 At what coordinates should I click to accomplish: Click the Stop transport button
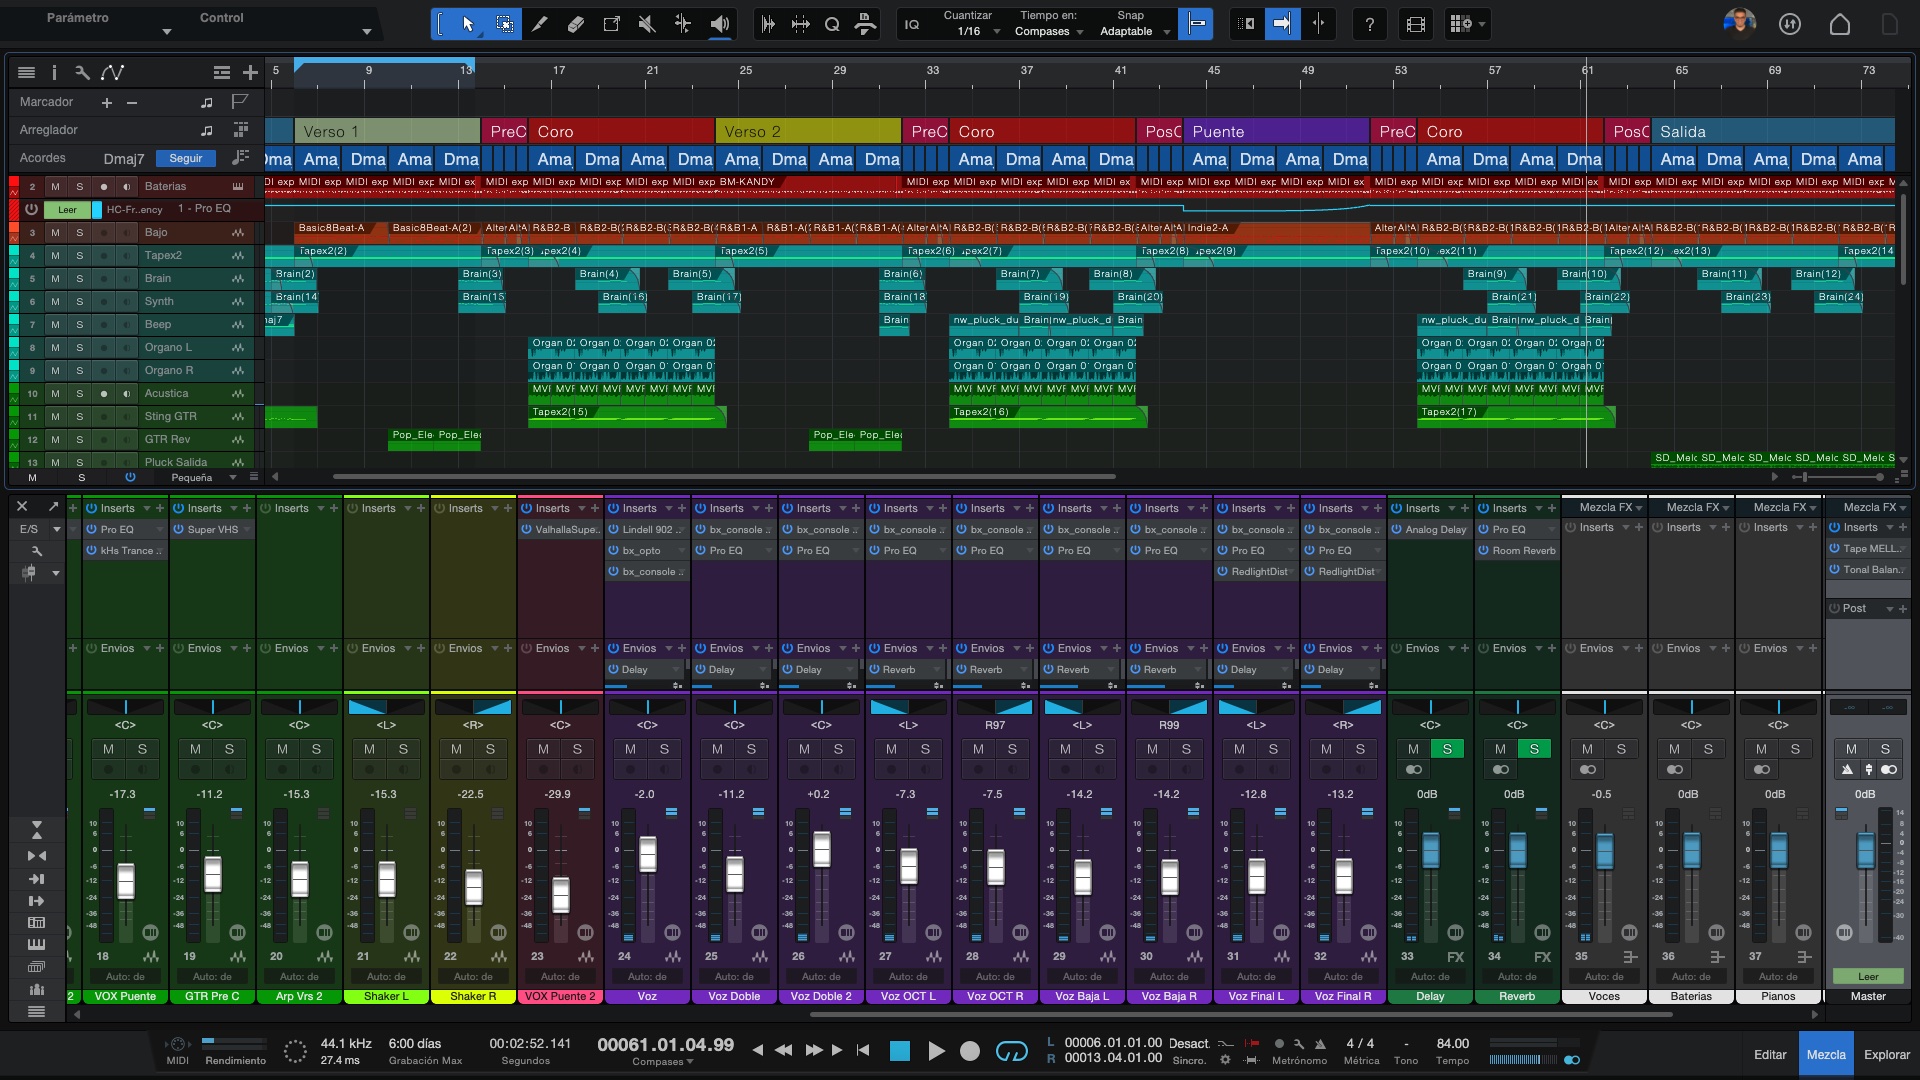pyautogui.click(x=900, y=1051)
